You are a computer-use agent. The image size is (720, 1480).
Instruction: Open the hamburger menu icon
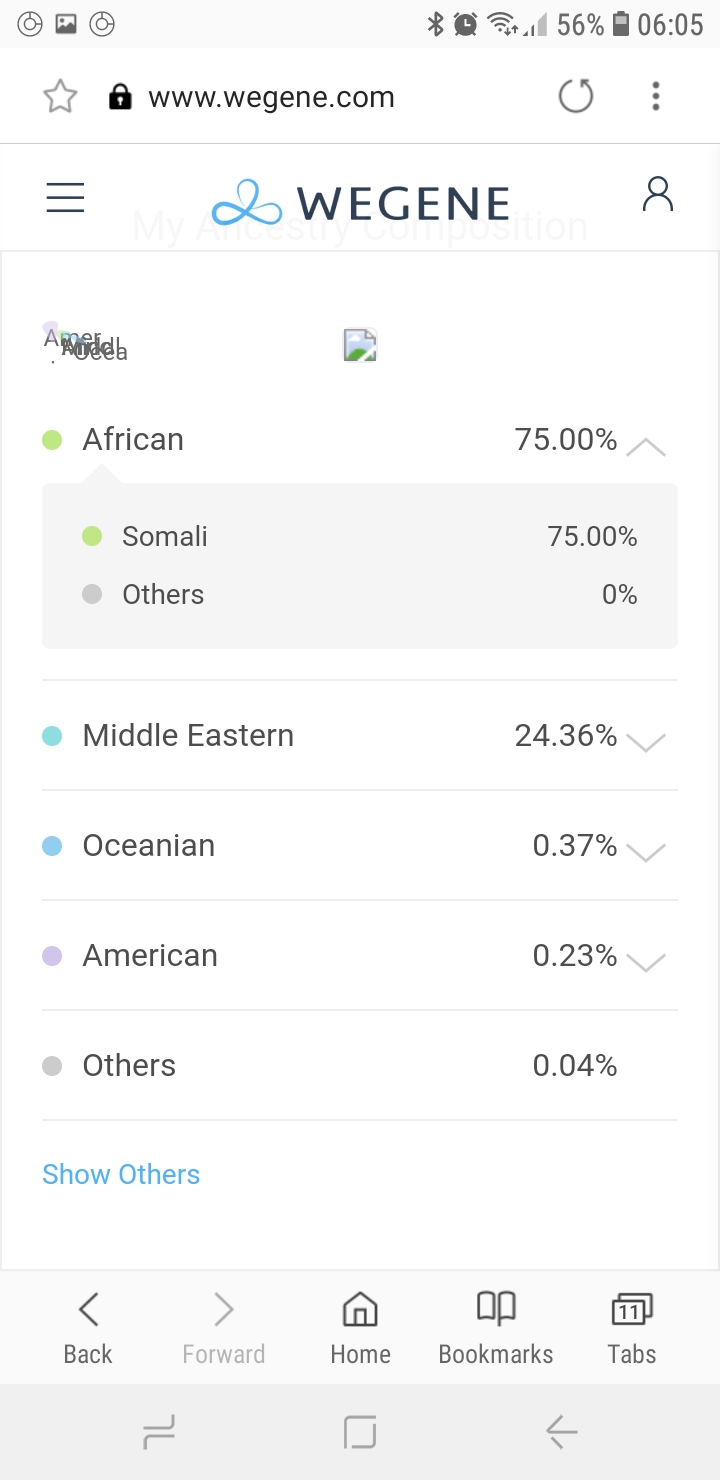[65, 198]
